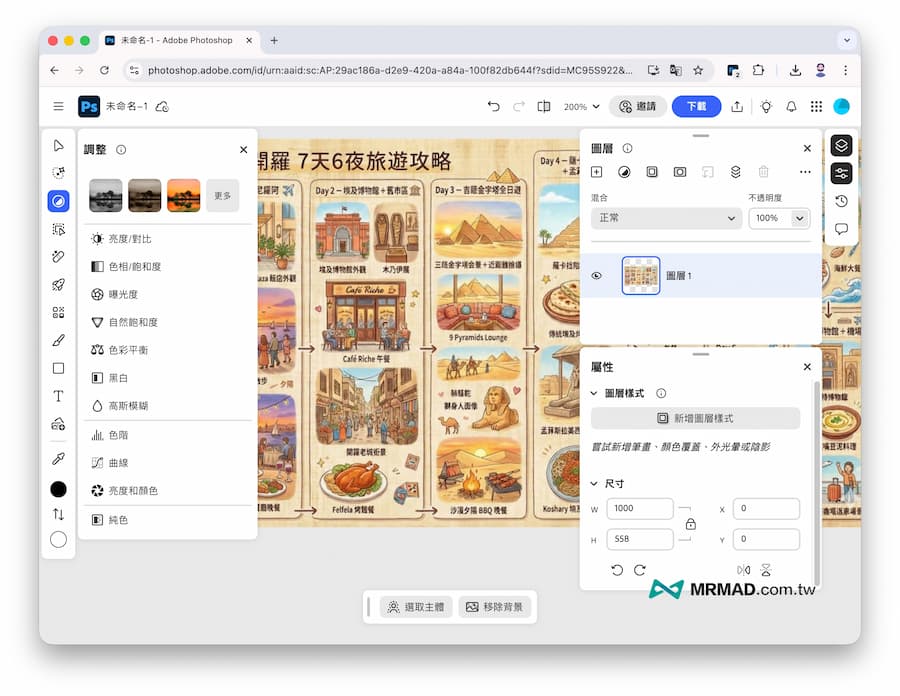Click the black foreground color swatch
The width and height of the screenshot is (900, 696).
(x=58, y=488)
